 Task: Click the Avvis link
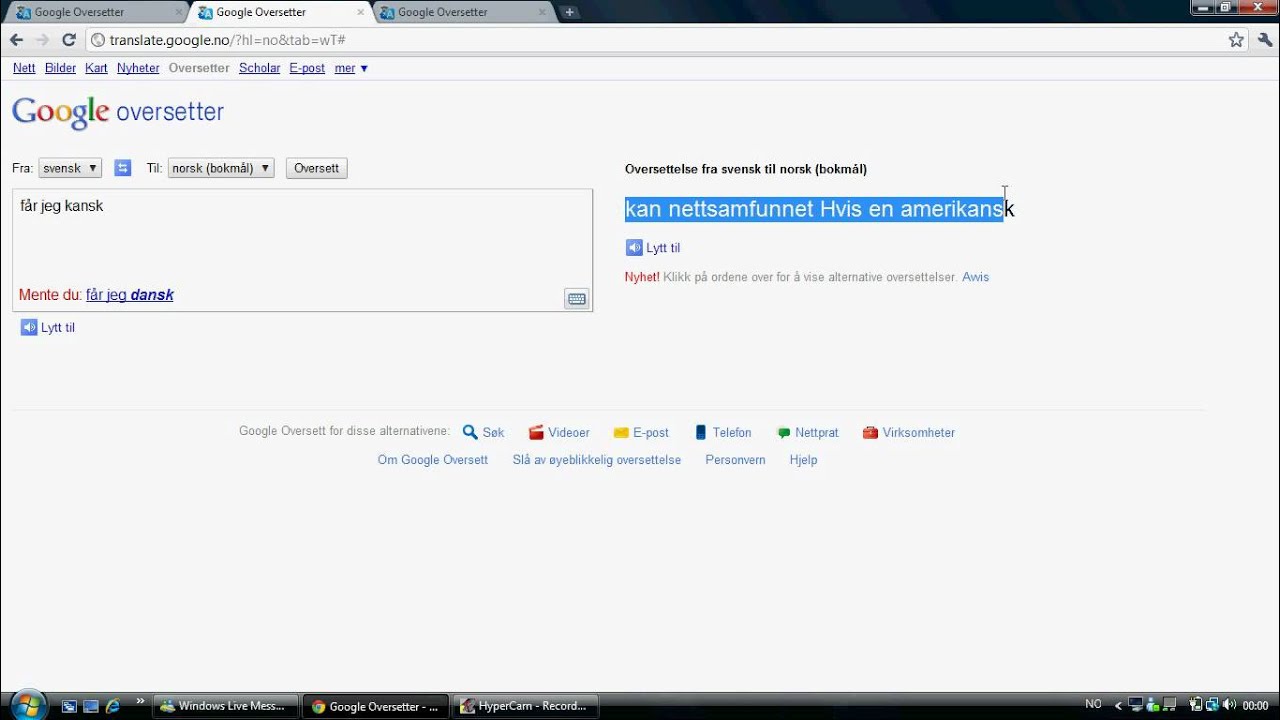975,277
